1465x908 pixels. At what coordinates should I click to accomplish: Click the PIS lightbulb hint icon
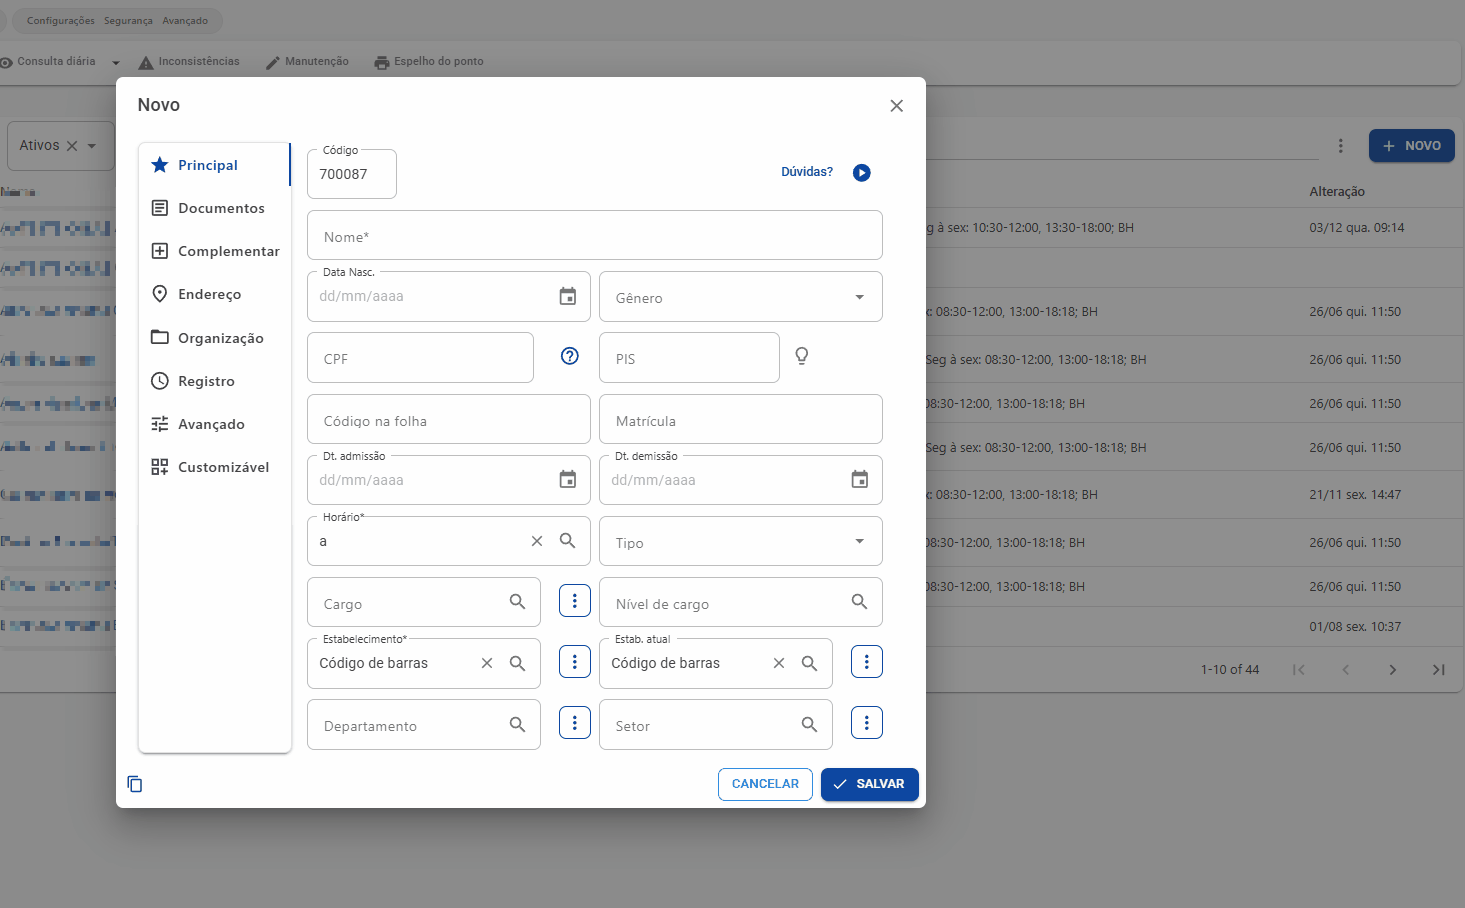pyautogui.click(x=802, y=356)
